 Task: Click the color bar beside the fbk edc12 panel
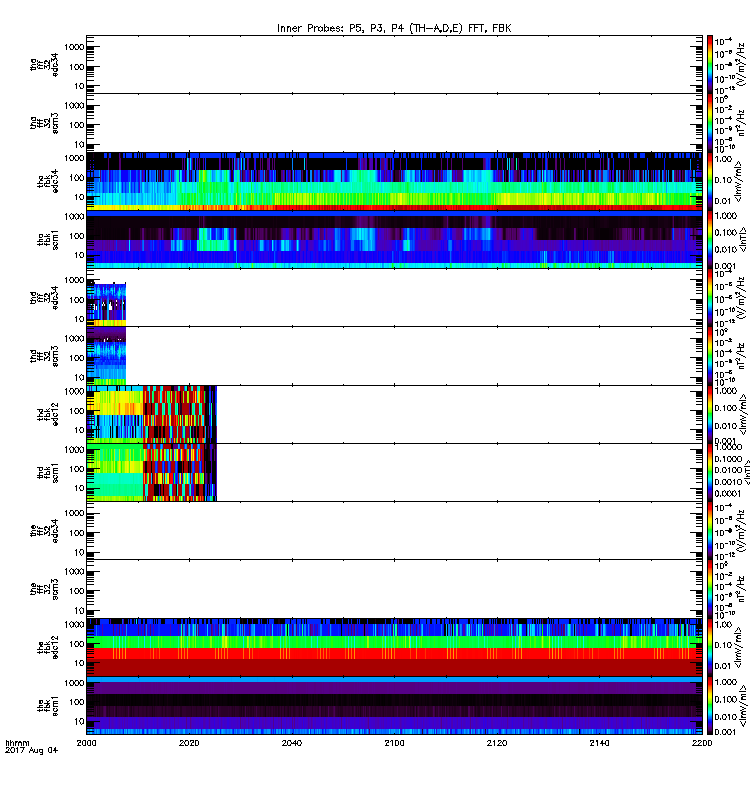coord(710,647)
